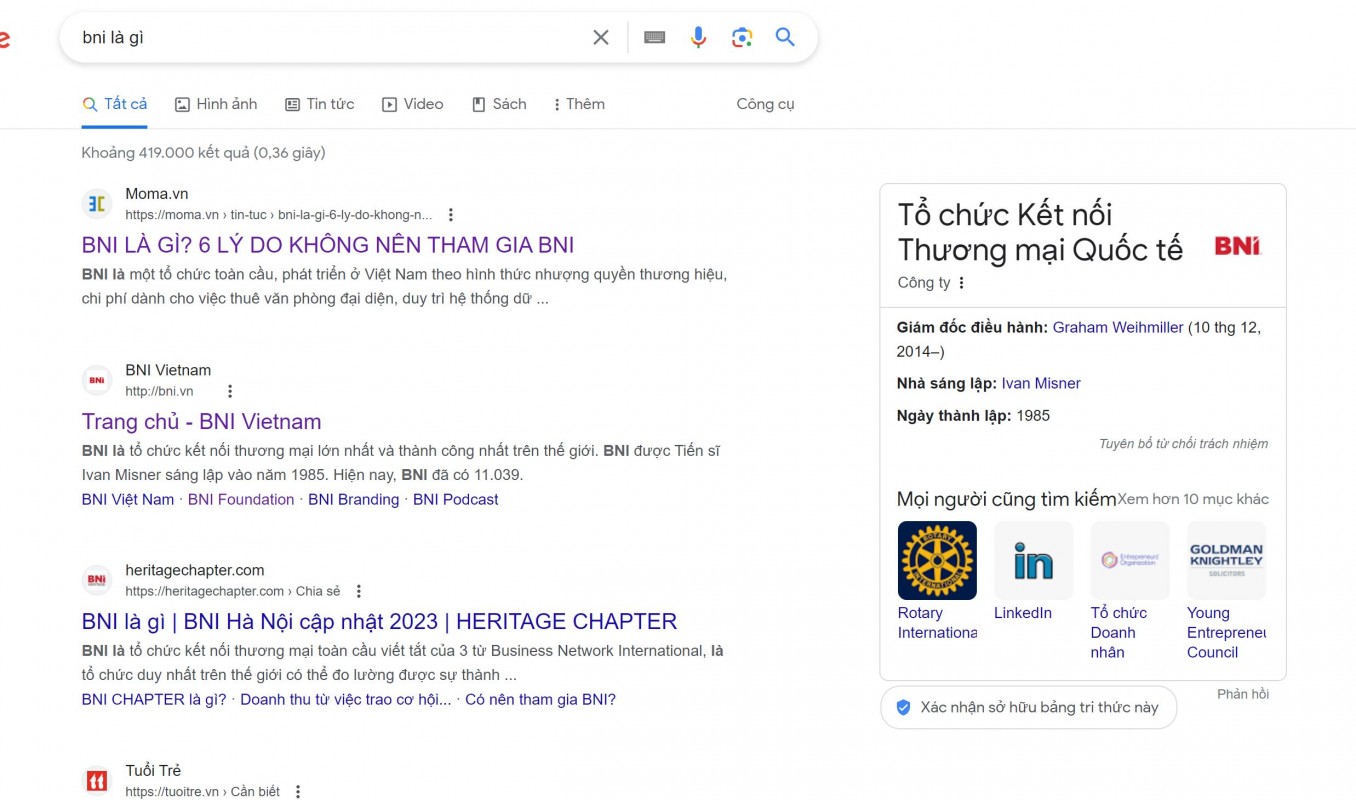
Task: Open Ivan Misner founder link
Action: click(x=1040, y=383)
